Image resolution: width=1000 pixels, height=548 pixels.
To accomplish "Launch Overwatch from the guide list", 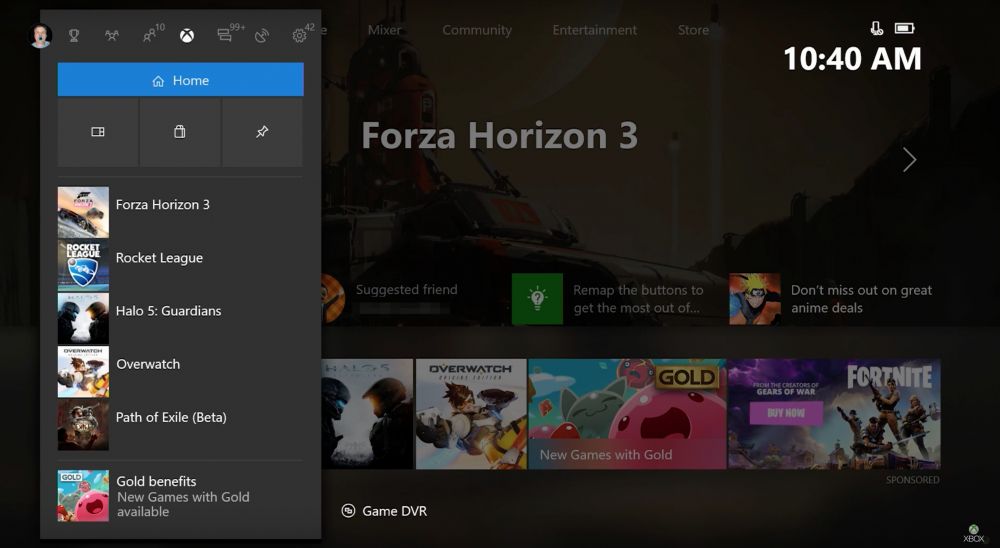I will click(180, 372).
